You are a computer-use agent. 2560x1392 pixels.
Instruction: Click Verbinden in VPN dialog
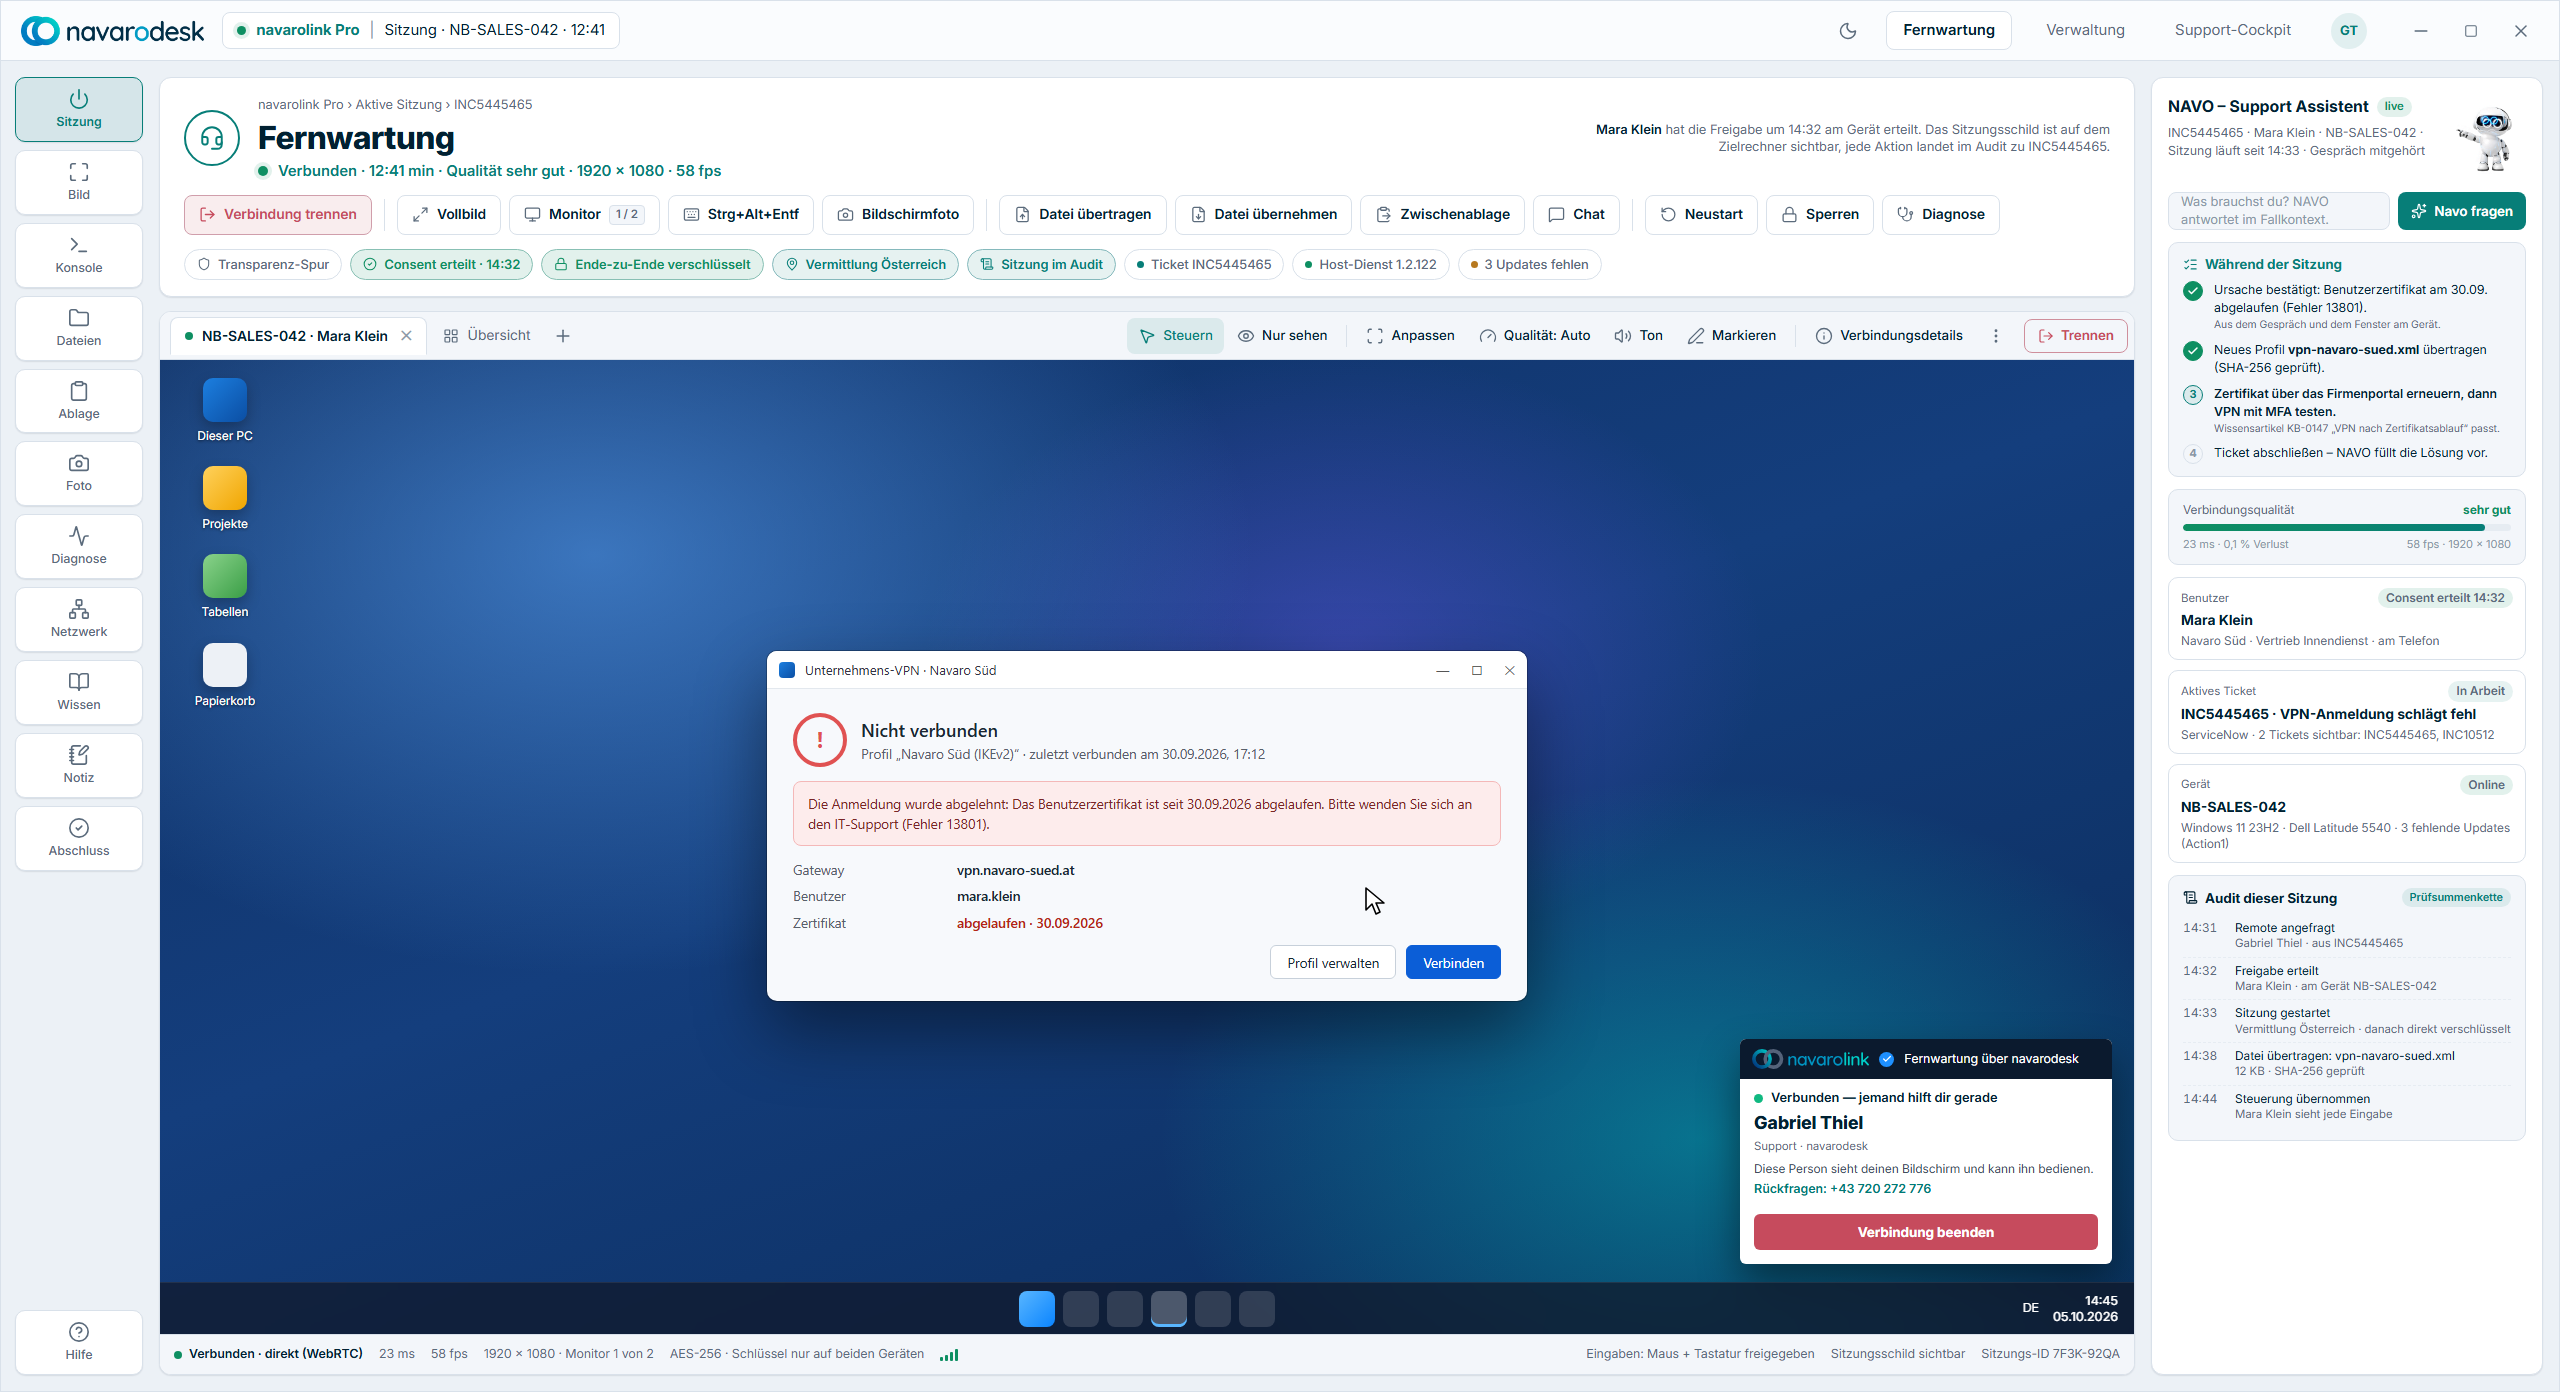click(x=1453, y=962)
